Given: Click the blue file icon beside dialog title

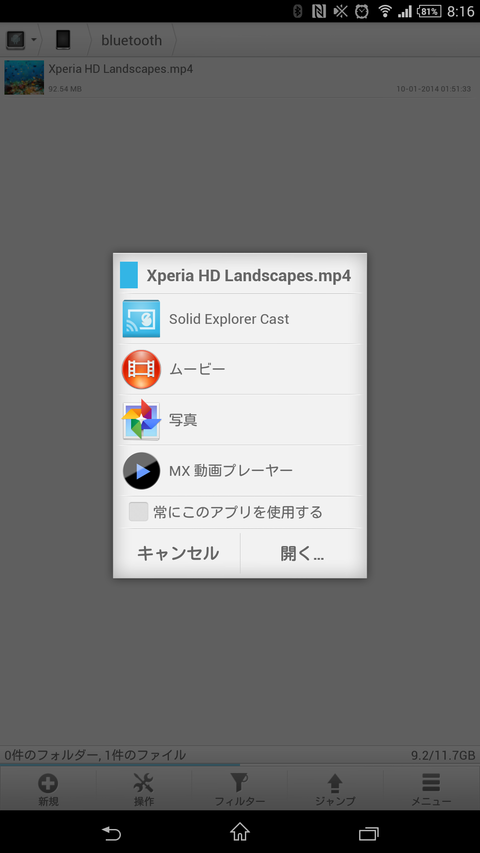Looking at the screenshot, I should (x=129, y=275).
